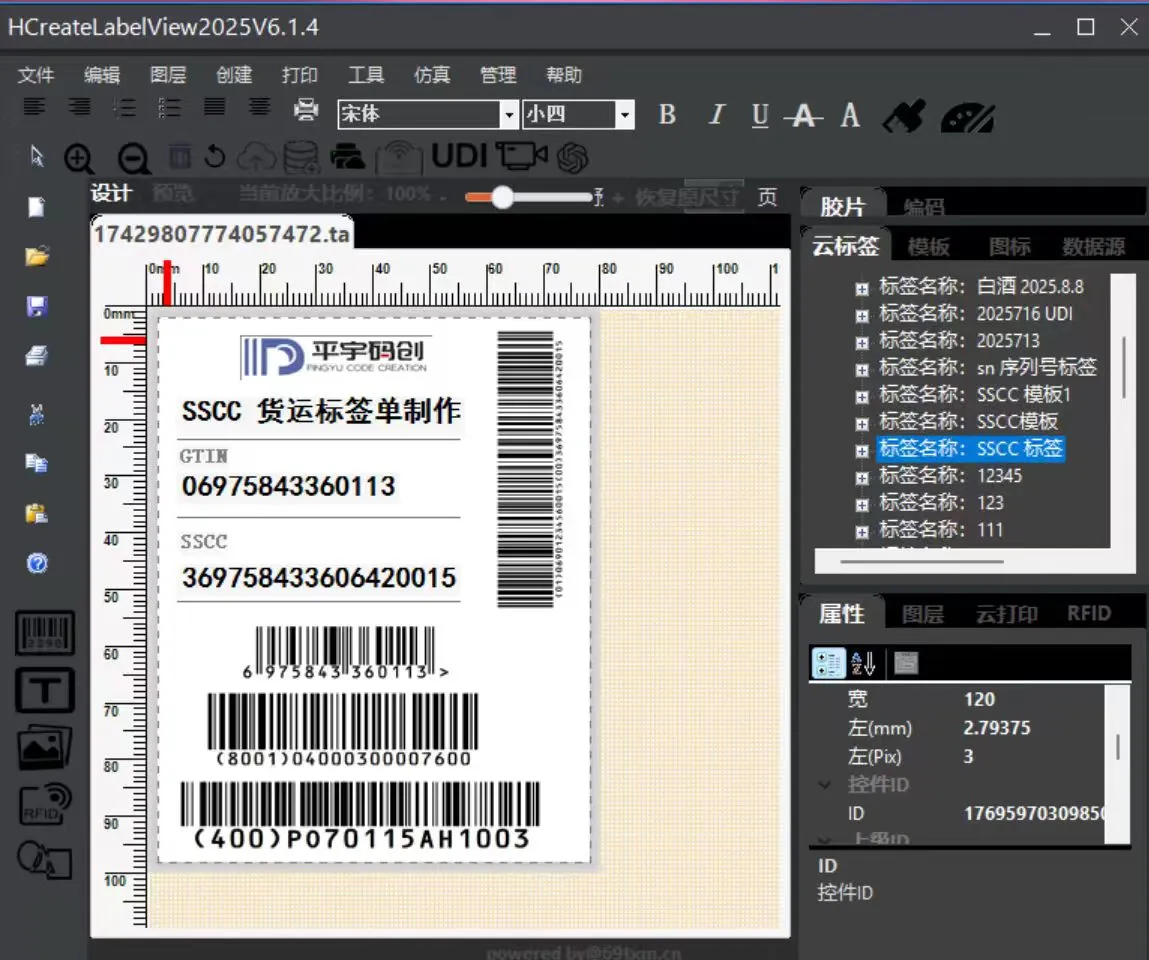The height and width of the screenshot is (960, 1149).
Task: Click the paste clipboard icon in sidebar
Action: pyautogui.click(x=37, y=513)
